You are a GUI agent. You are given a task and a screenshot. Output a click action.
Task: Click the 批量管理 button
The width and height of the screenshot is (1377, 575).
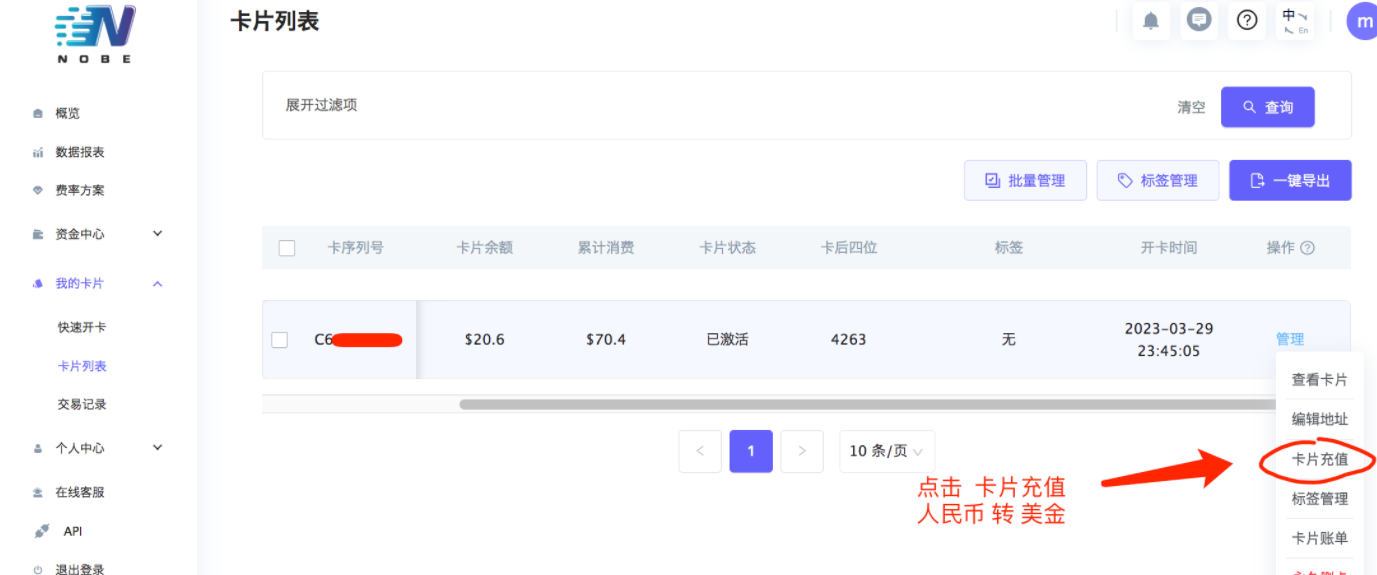[x=1025, y=180]
